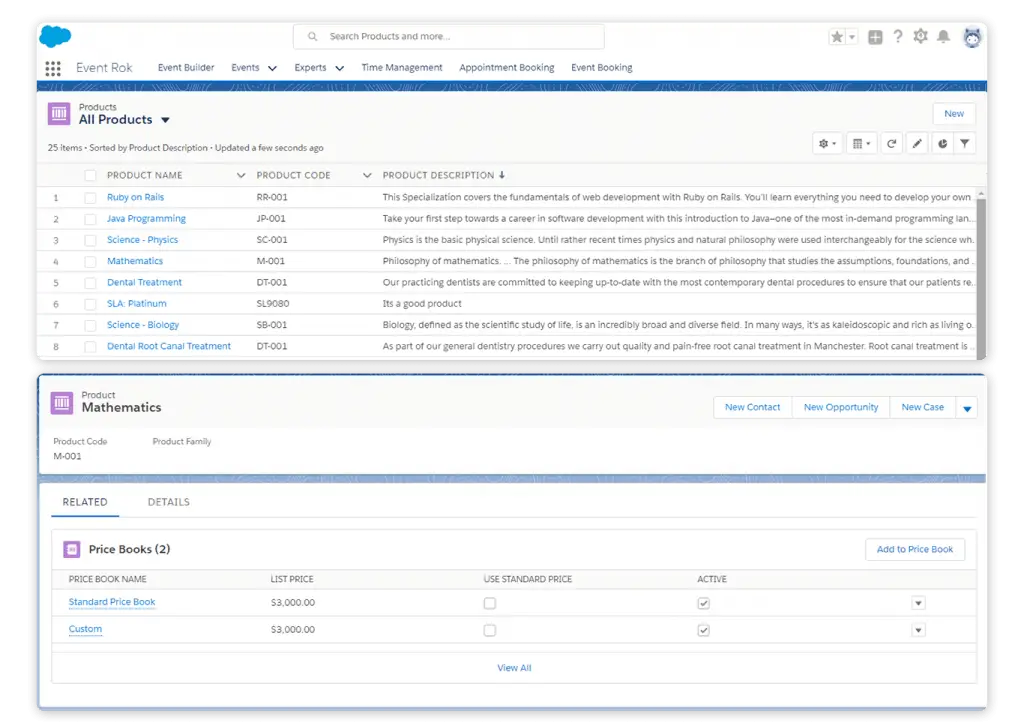Image resolution: width=1024 pixels, height=726 pixels.
Task: Open the View All price books link
Action: [x=514, y=668]
